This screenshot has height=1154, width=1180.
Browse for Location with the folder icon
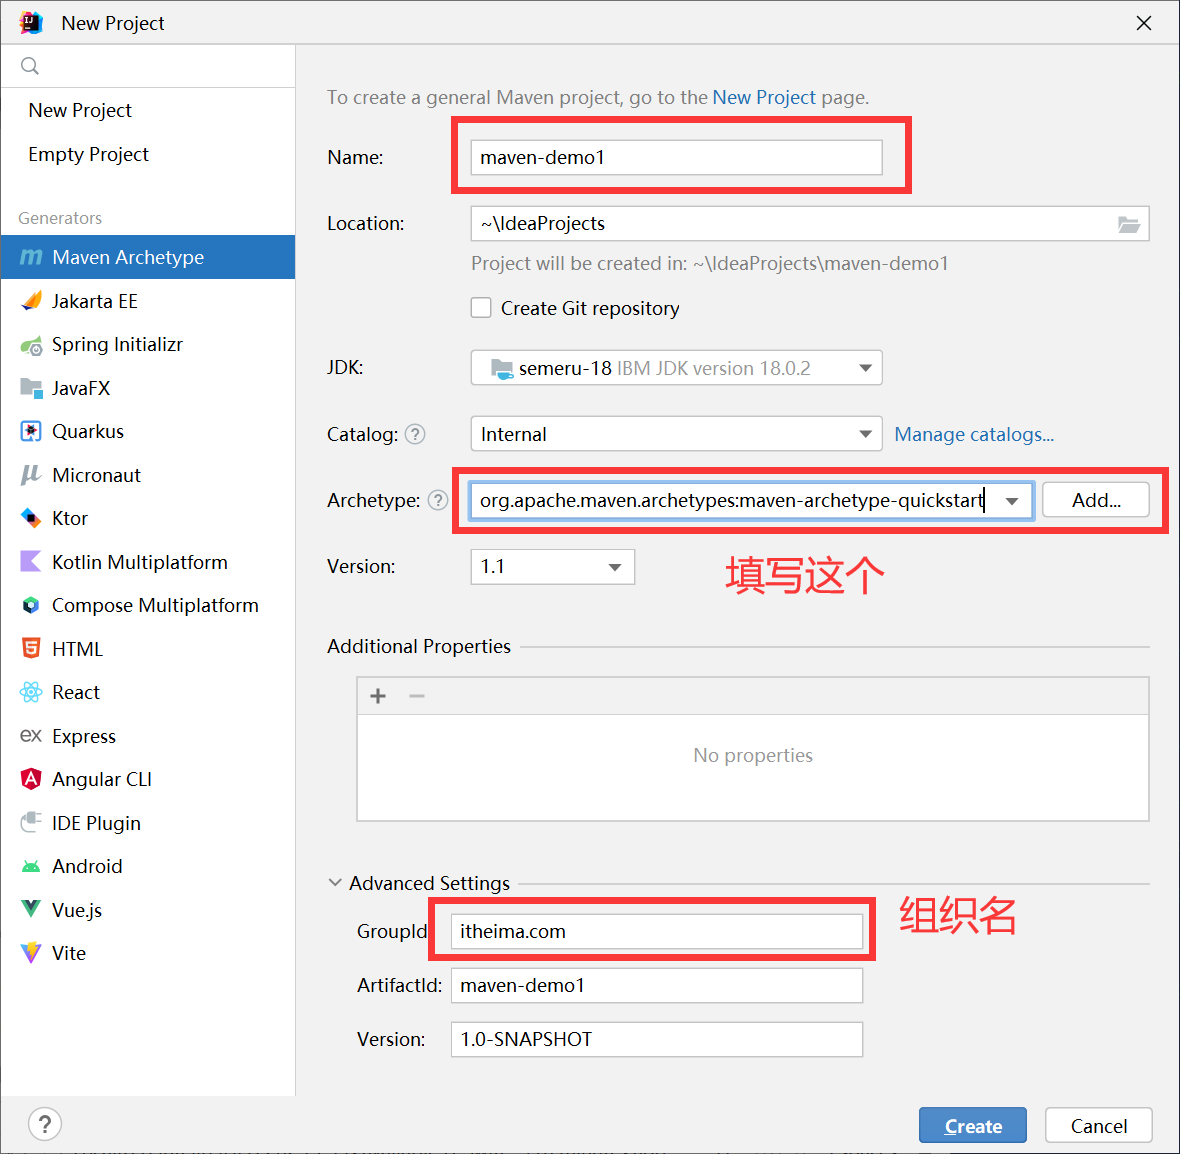[x=1128, y=224]
